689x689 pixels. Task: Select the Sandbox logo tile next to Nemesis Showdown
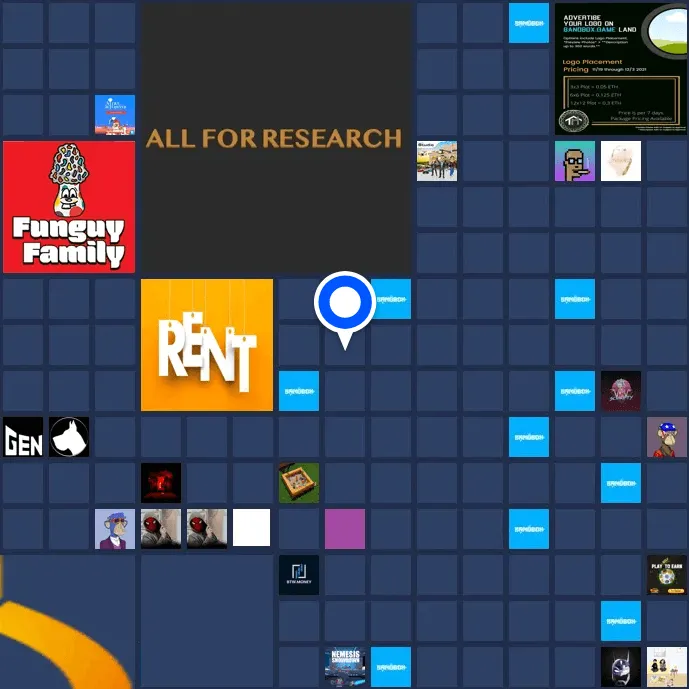click(x=391, y=667)
